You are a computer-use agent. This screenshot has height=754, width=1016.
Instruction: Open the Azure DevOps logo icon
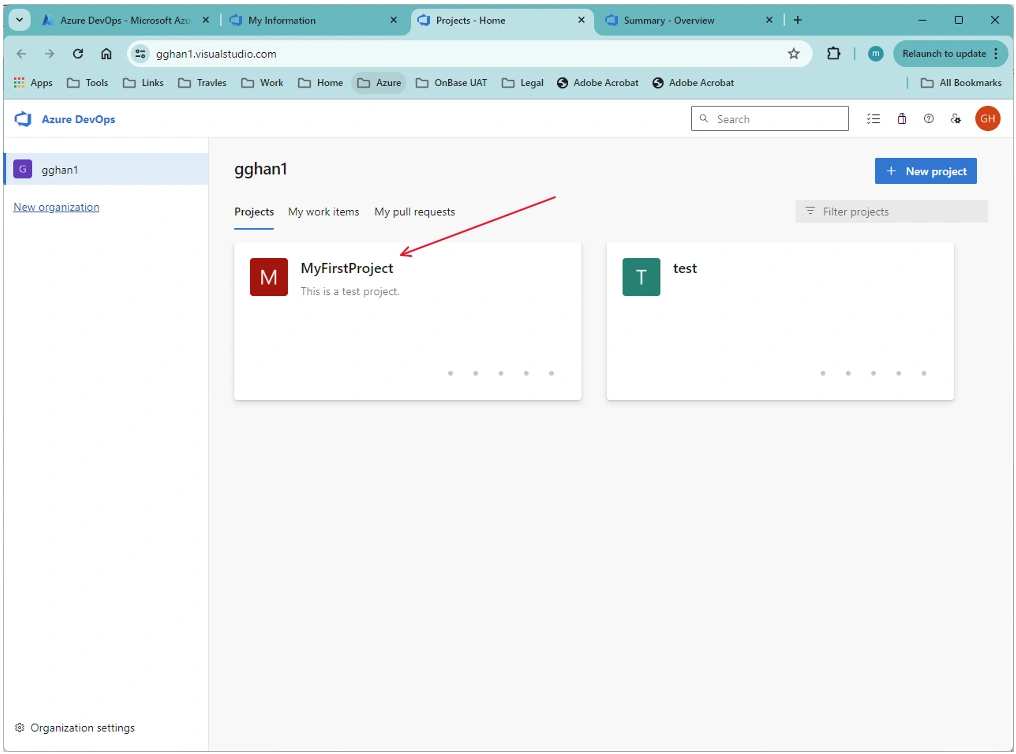pos(23,119)
